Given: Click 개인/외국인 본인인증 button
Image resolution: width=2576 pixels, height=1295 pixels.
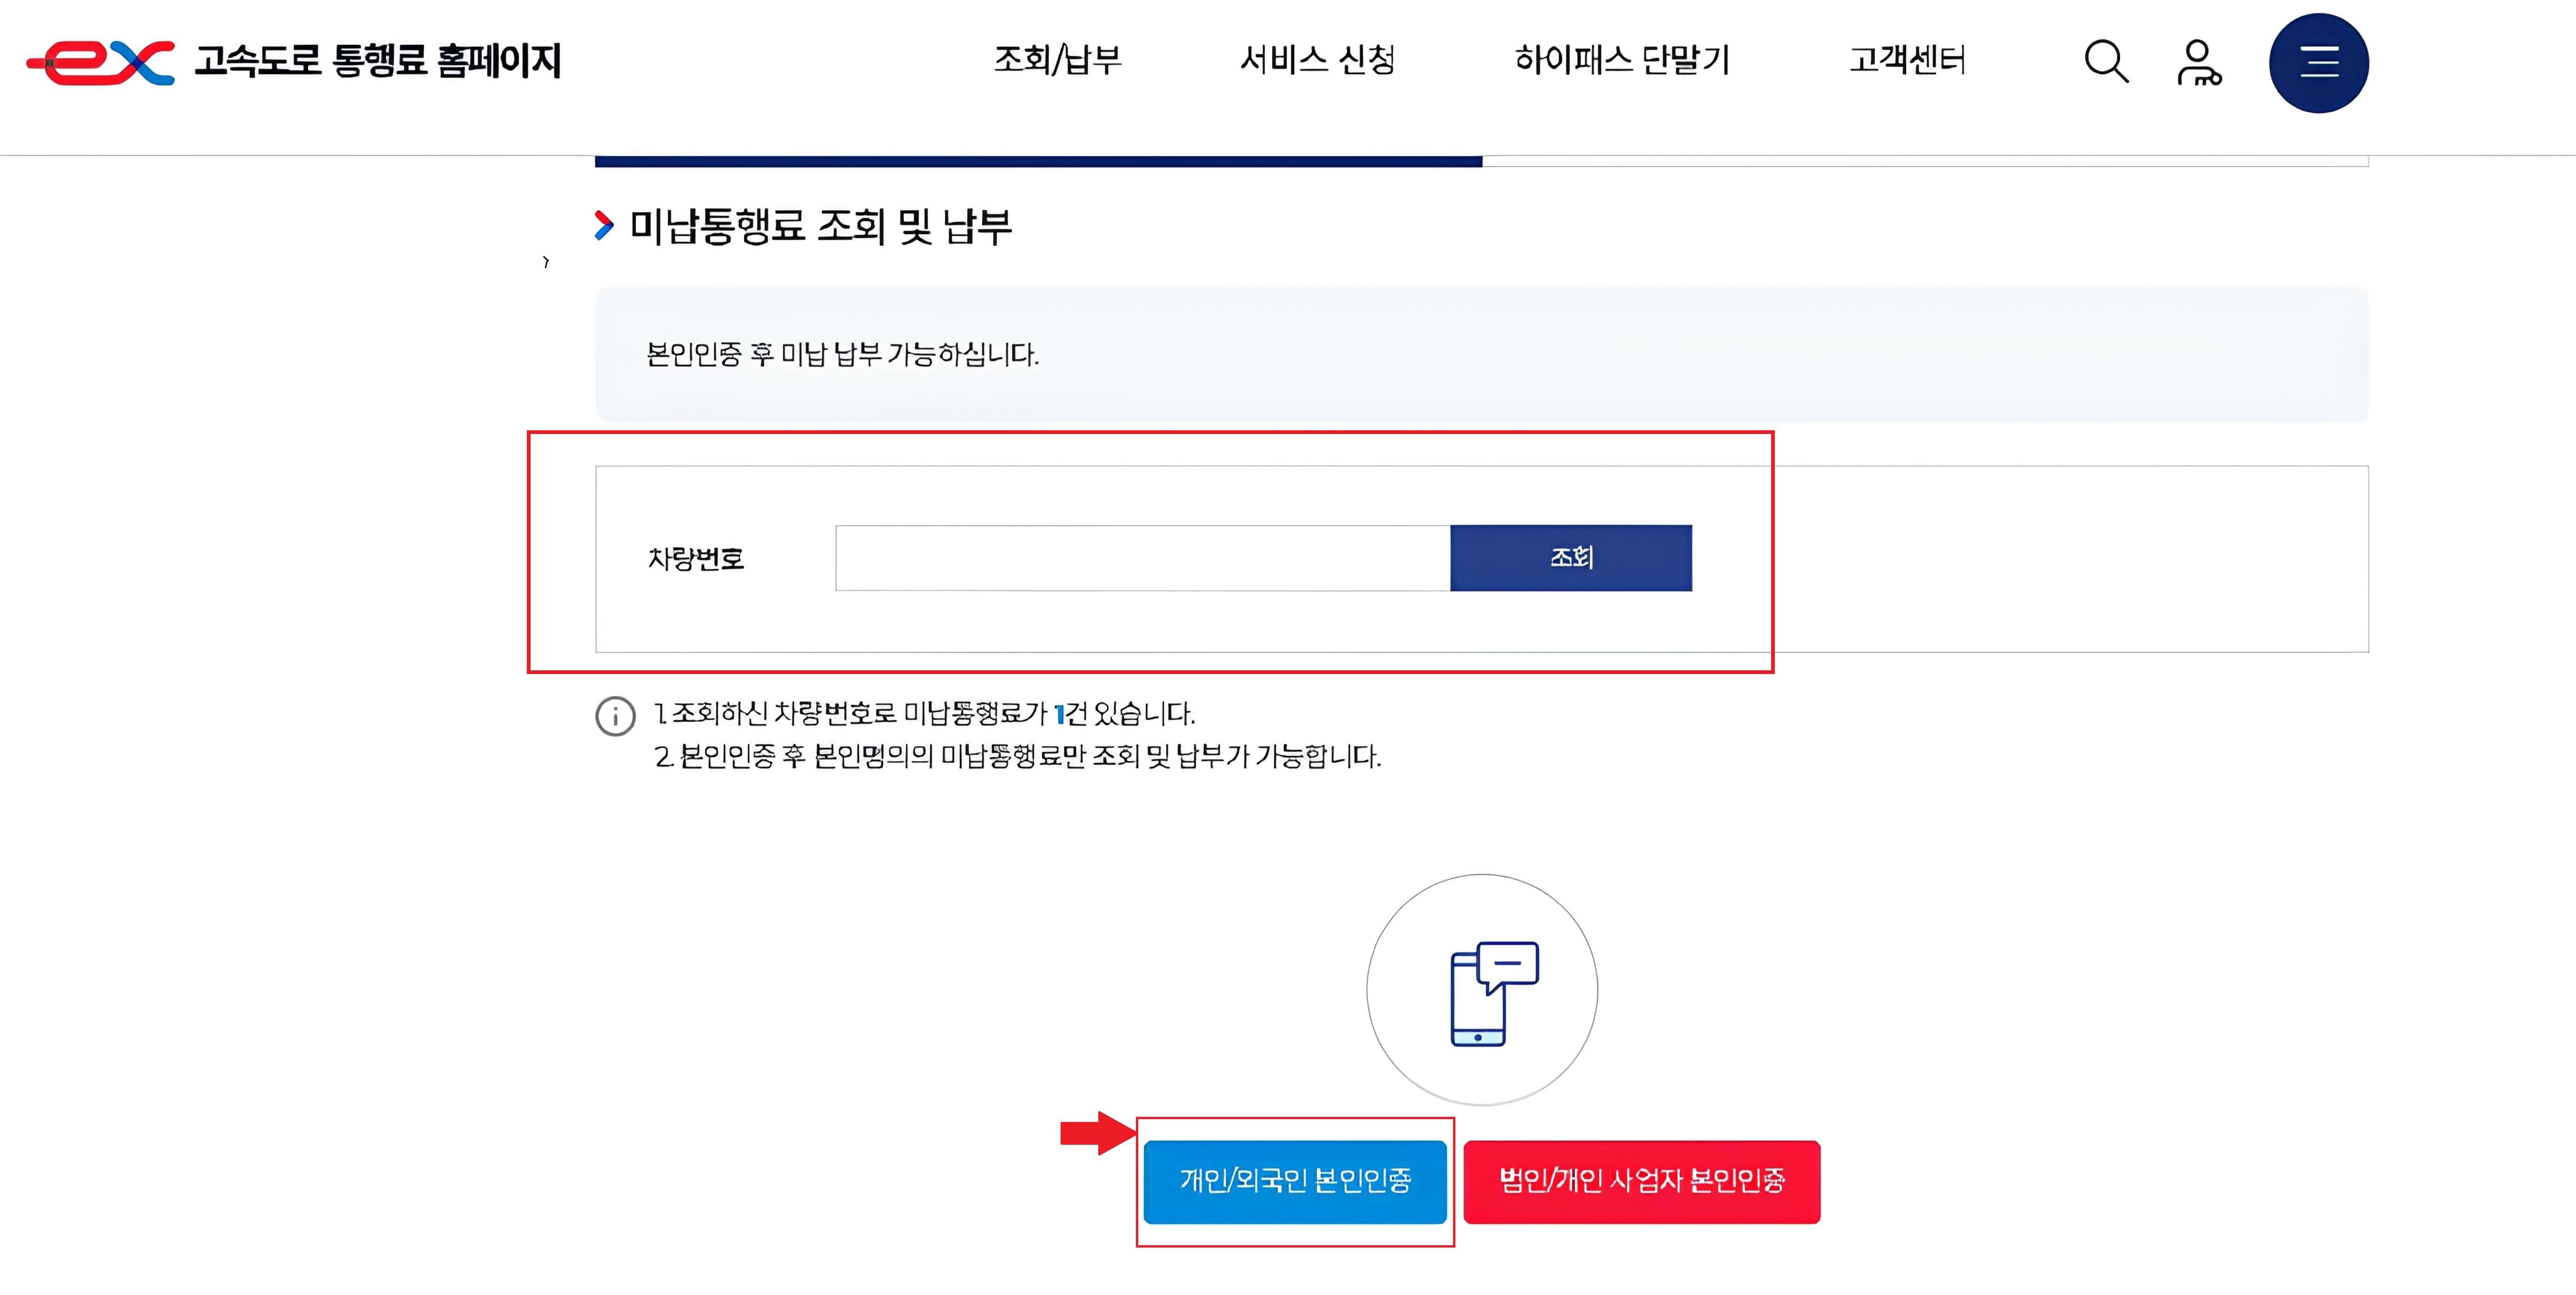Looking at the screenshot, I should coord(1295,1182).
